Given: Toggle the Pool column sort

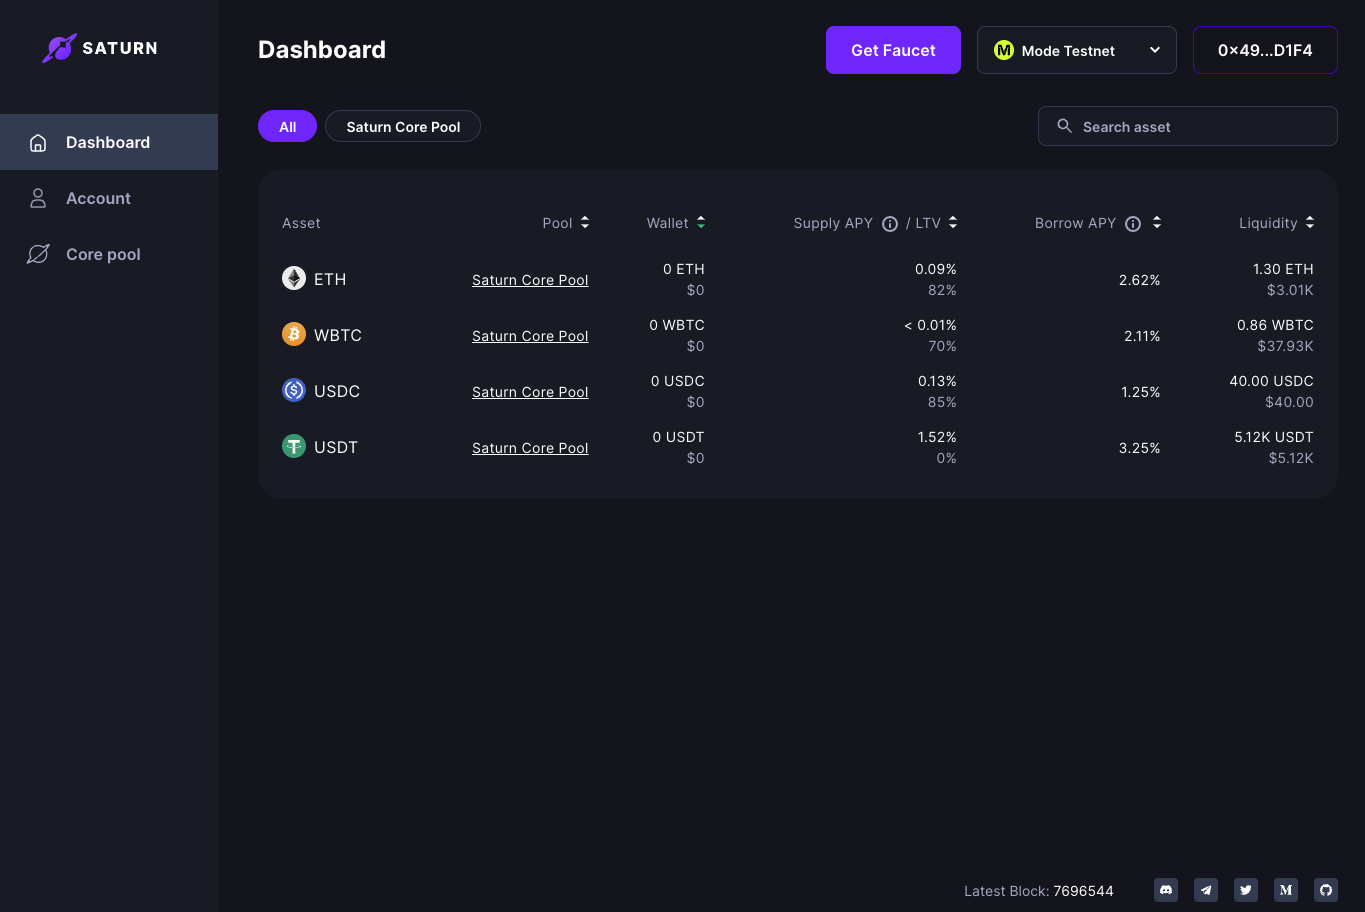Looking at the screenshot, I should tap(585, 223).
